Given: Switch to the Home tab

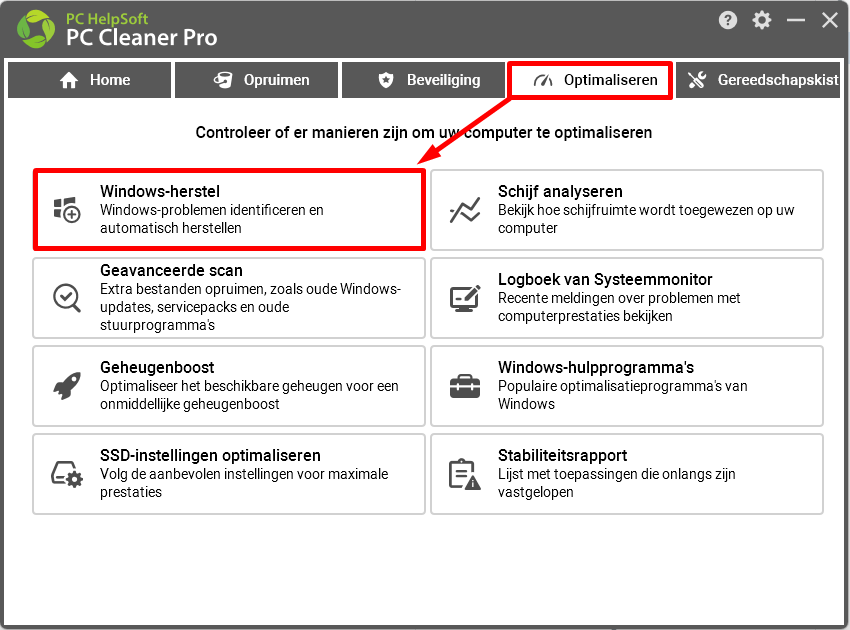Looking at the screenshot, I should pyautogui.click(x=89, y=80).
